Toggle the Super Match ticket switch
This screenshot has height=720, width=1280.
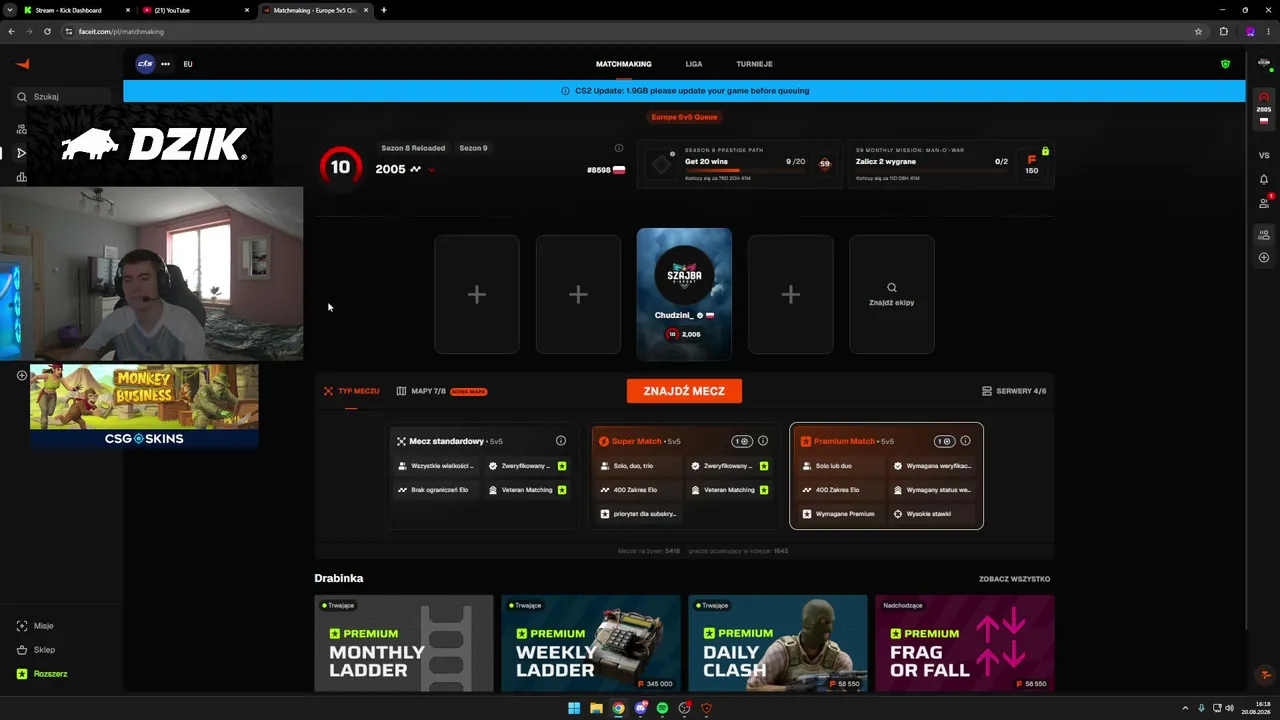[x=742, y=441]
